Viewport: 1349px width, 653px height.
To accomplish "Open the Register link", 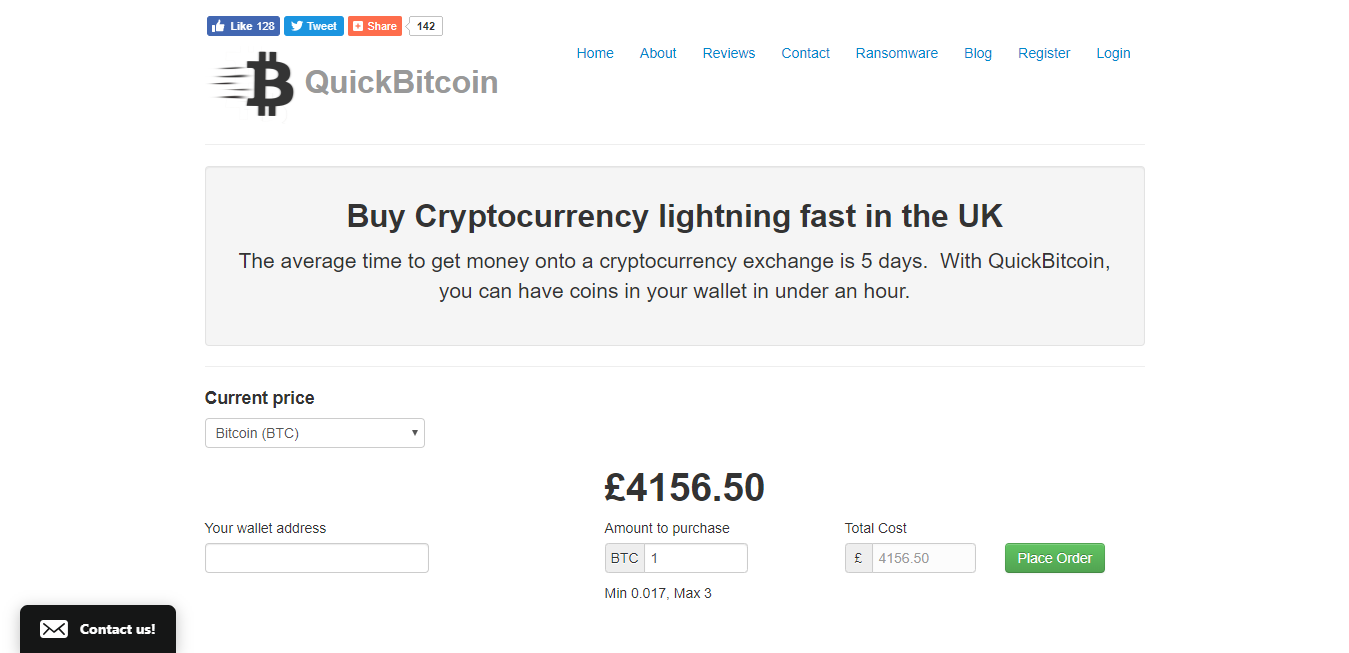I will point(1044,53).
